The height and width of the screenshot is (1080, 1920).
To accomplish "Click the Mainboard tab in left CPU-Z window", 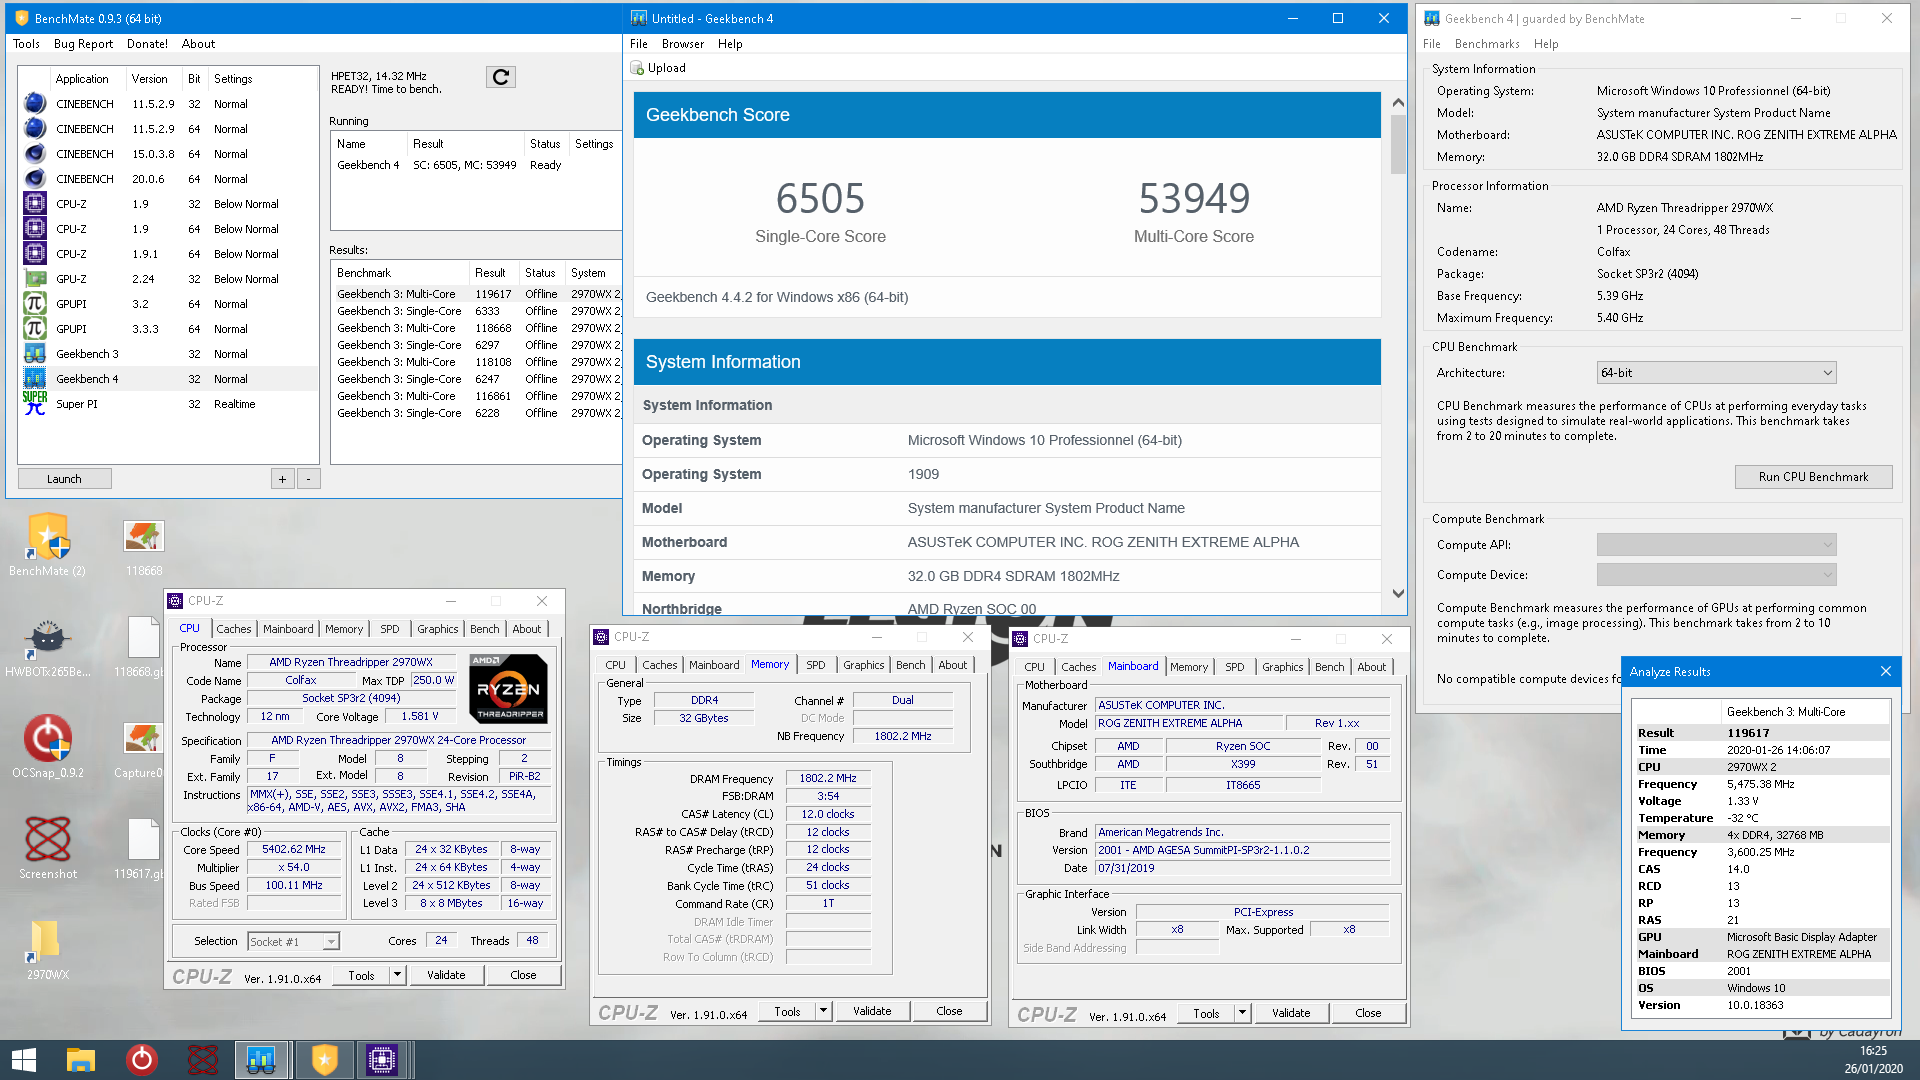I will tap(288, 629).
